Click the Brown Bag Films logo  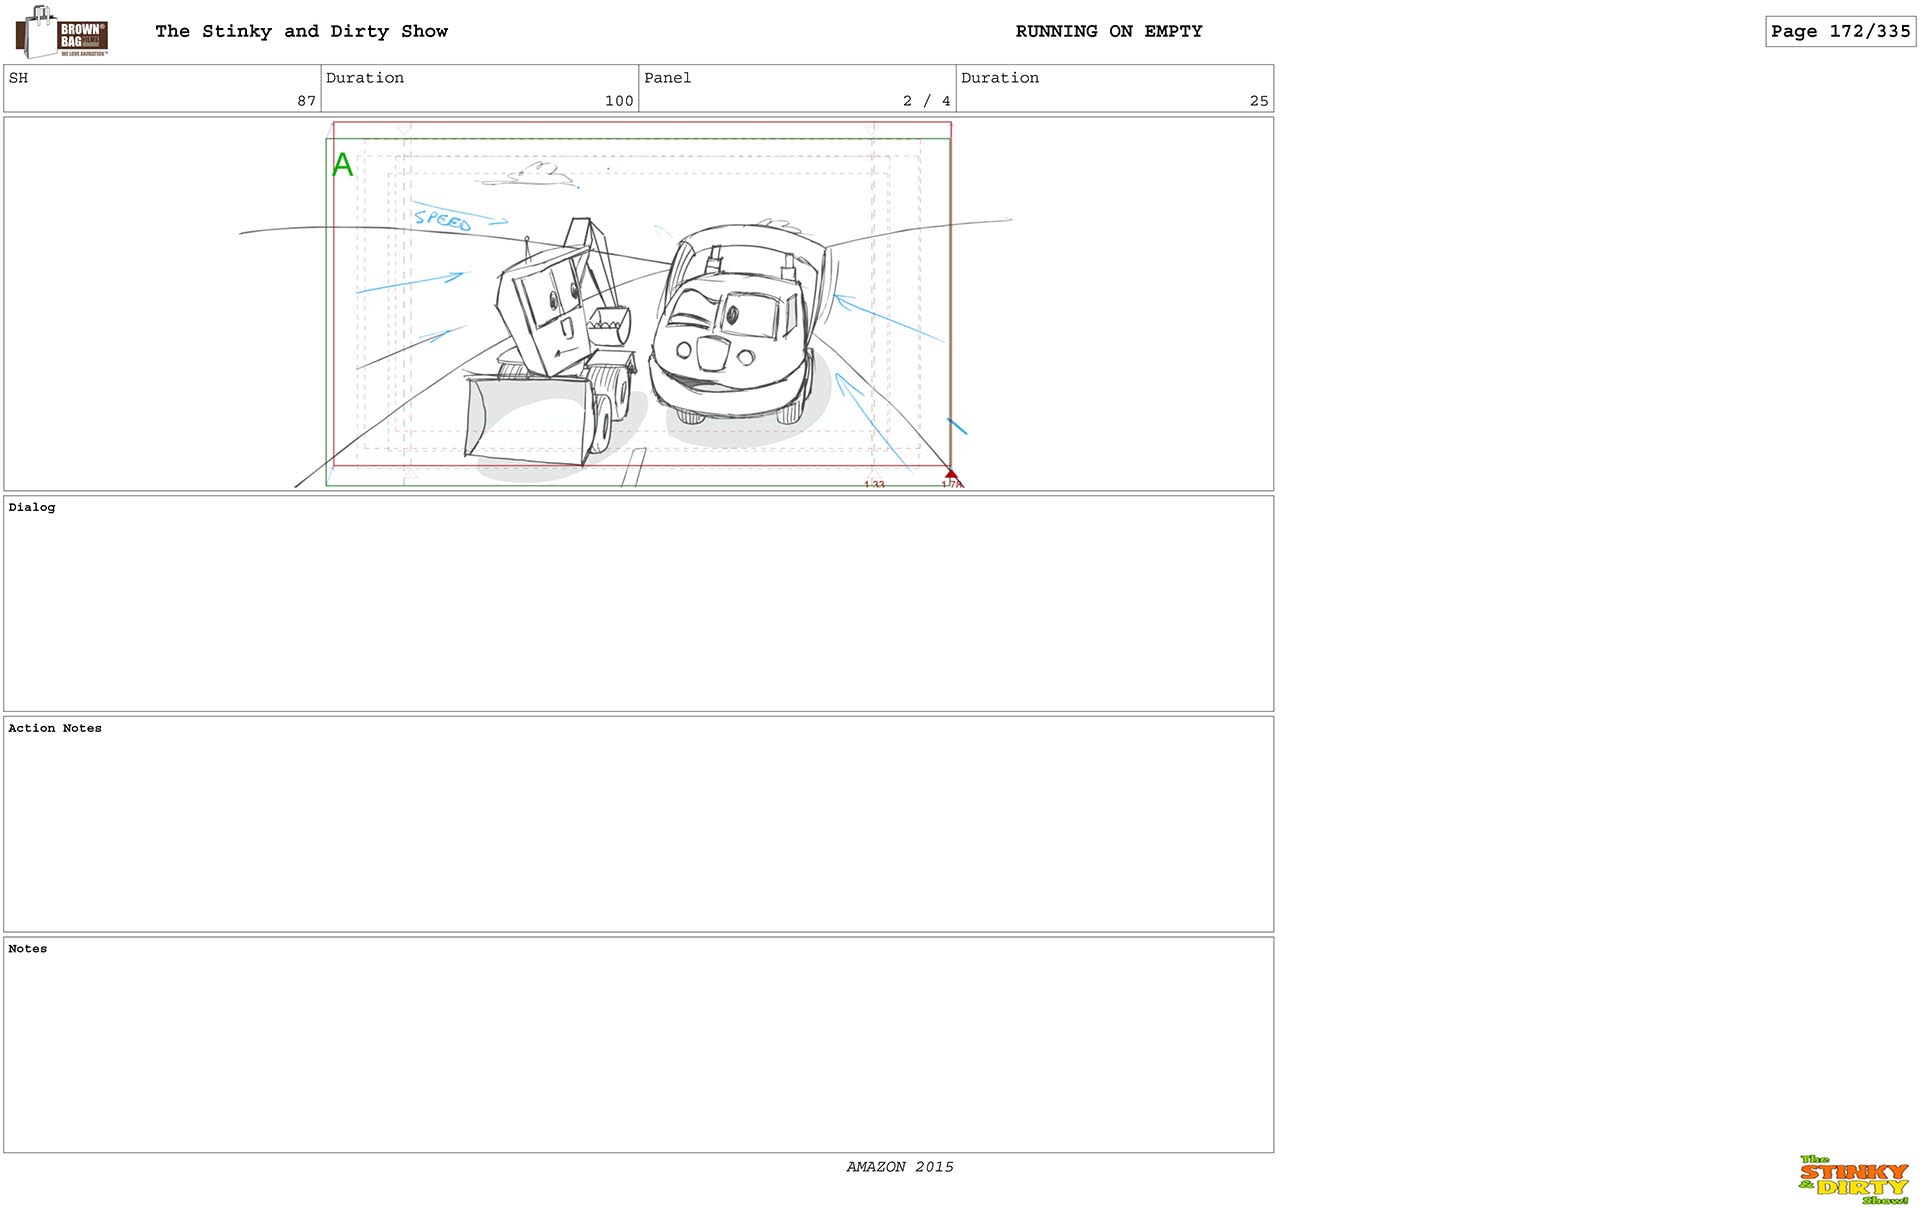62,32
